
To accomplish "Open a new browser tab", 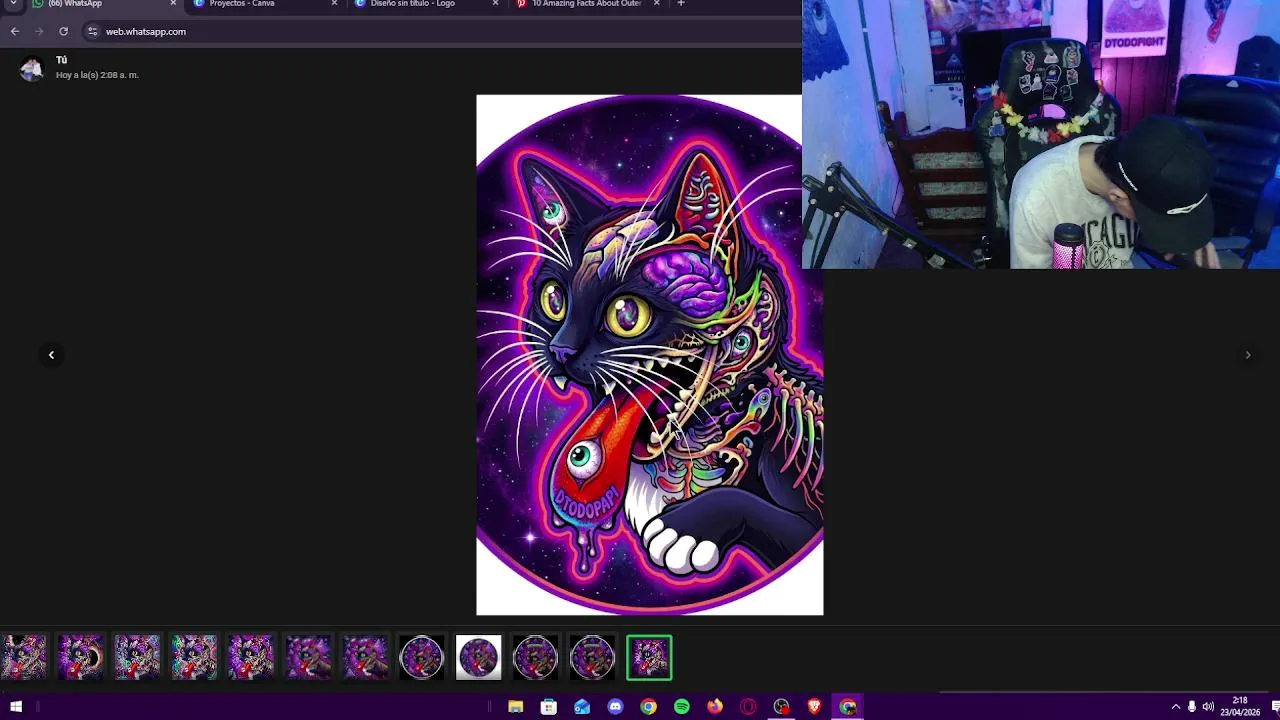I will pos(681,4).
